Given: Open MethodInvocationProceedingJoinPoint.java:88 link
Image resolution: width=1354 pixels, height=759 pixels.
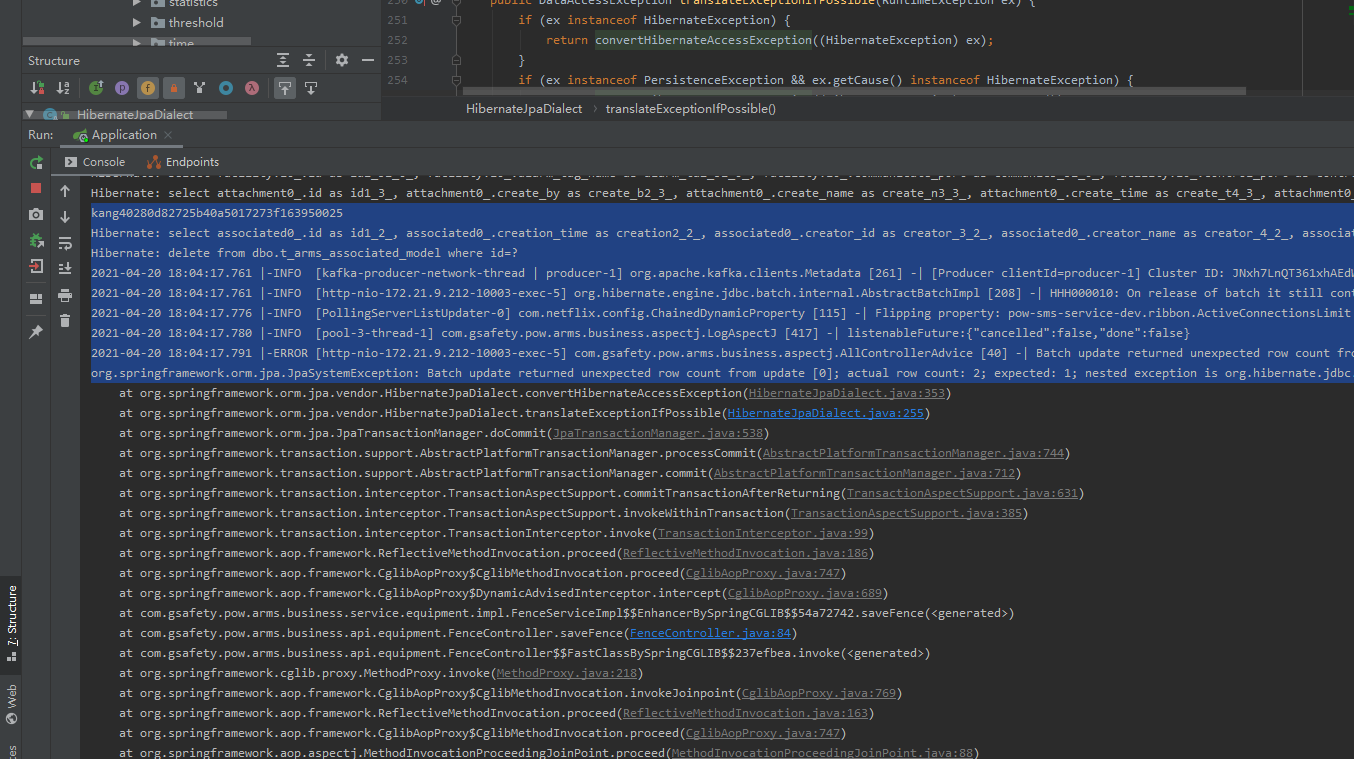Looking at the screenshot, I should tap(821, 753).
